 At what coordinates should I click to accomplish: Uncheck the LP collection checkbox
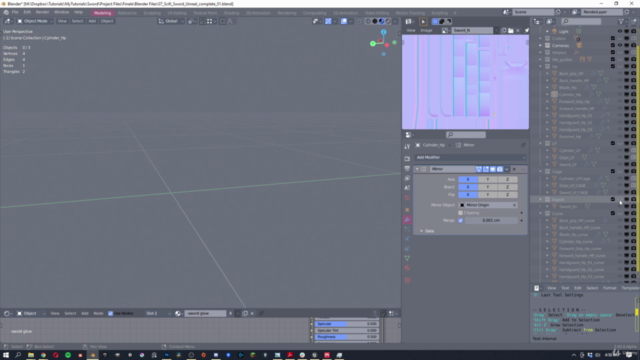[613, 143]
